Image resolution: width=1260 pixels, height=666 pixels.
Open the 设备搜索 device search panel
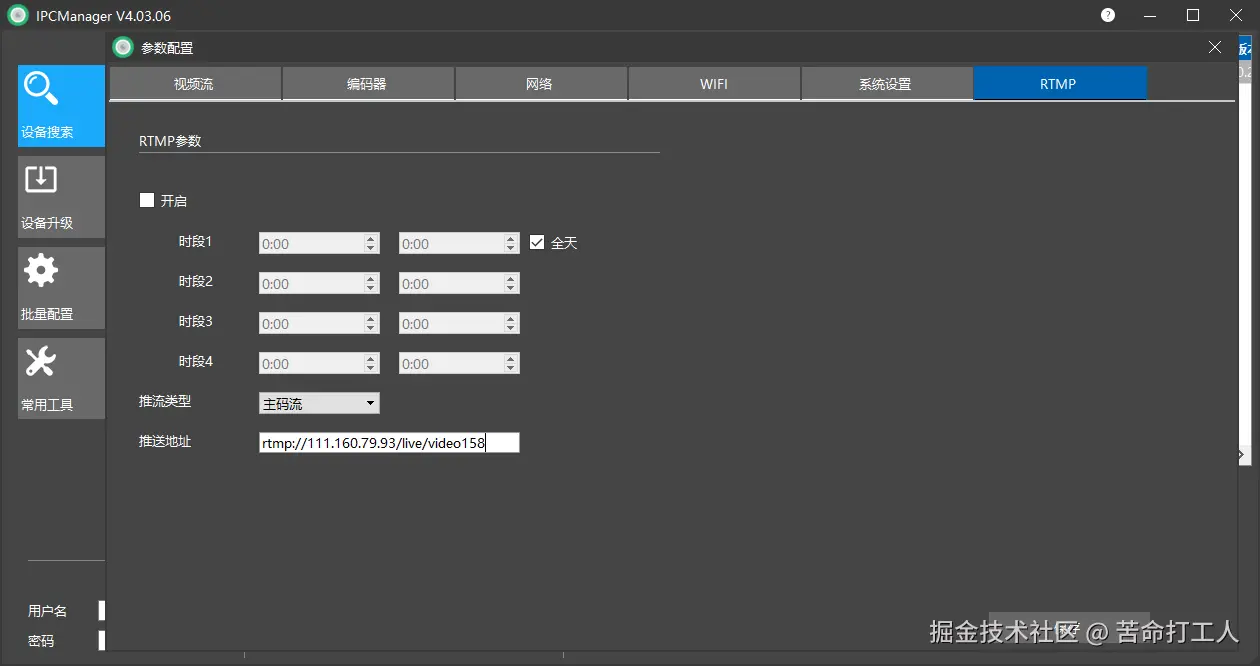(x=61, y=106)
